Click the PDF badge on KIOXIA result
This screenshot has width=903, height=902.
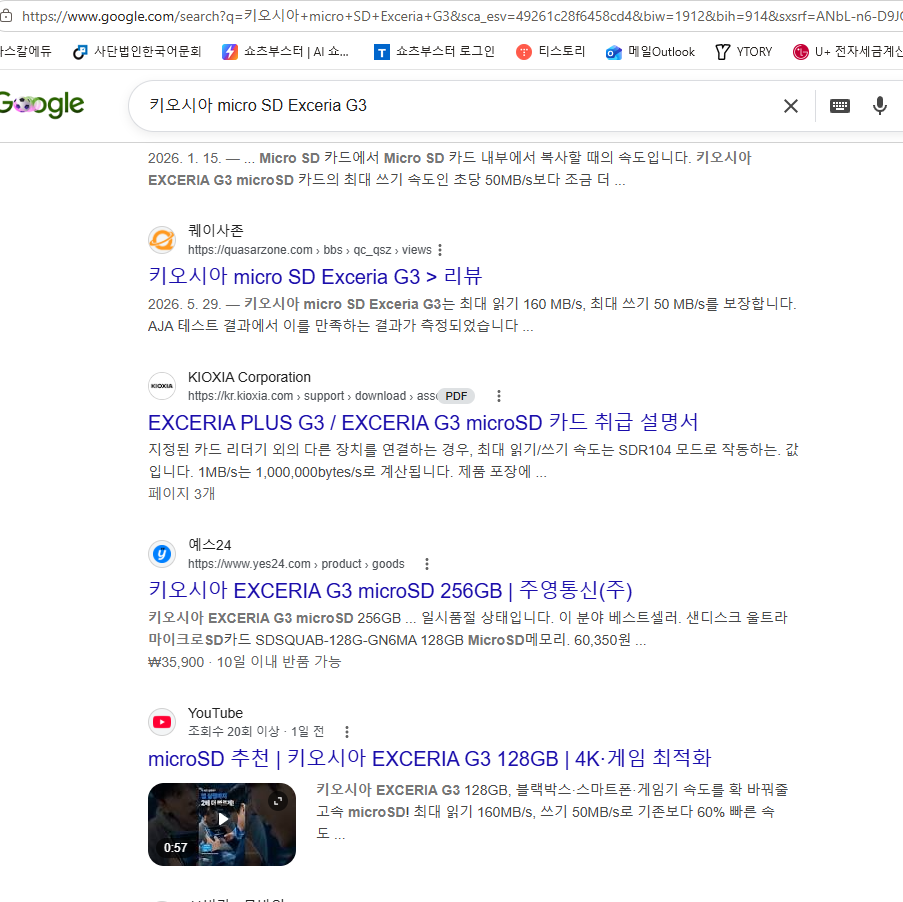pyautogui.click(x=456, y=396)
